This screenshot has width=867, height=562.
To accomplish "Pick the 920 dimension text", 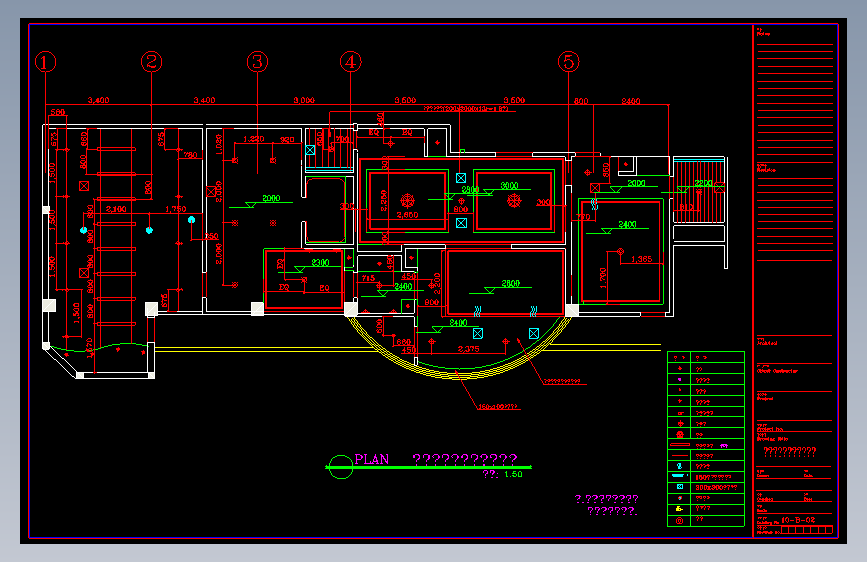I will pyautogui.click(x=288, y=139).
